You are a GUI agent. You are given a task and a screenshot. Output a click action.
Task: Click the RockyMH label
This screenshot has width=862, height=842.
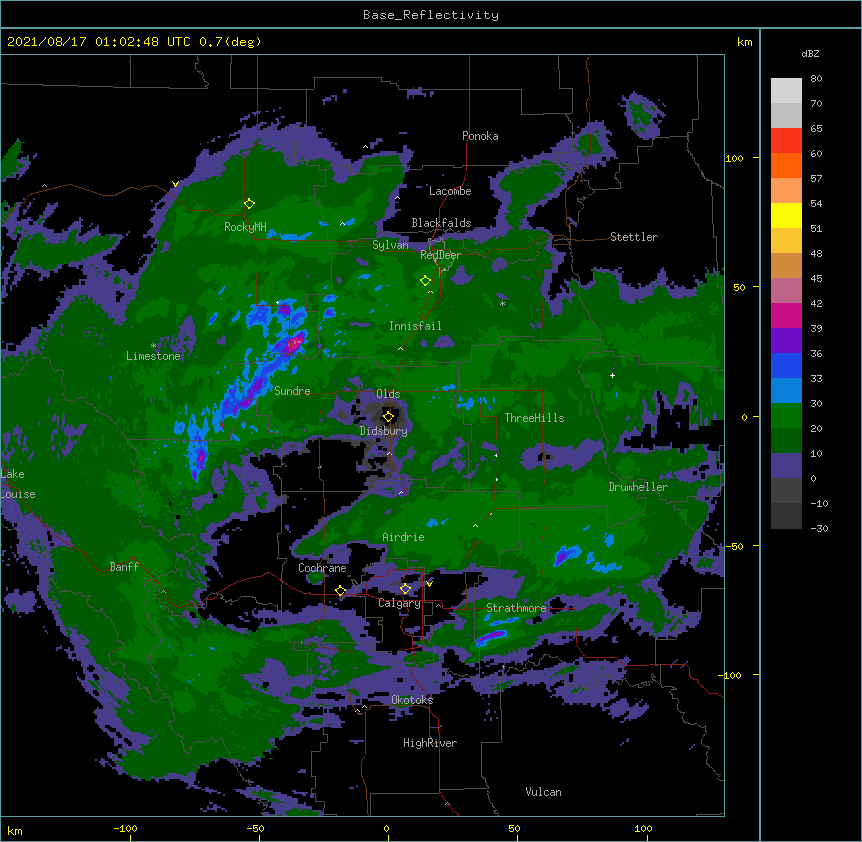(245, 227)
